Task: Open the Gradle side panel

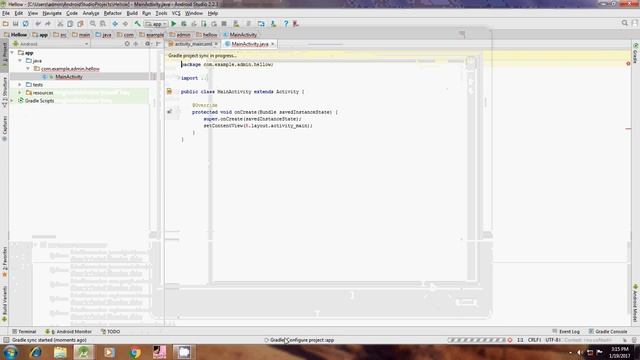Action: click(636, 53)
